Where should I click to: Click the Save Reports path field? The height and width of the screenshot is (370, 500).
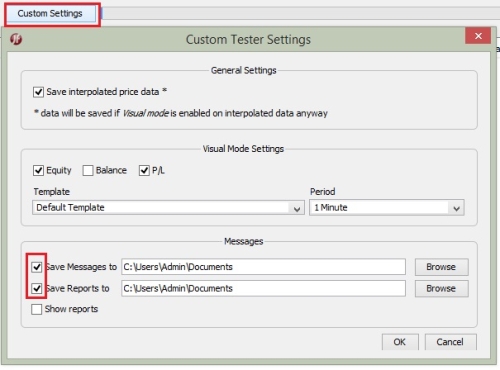point(263,288)
